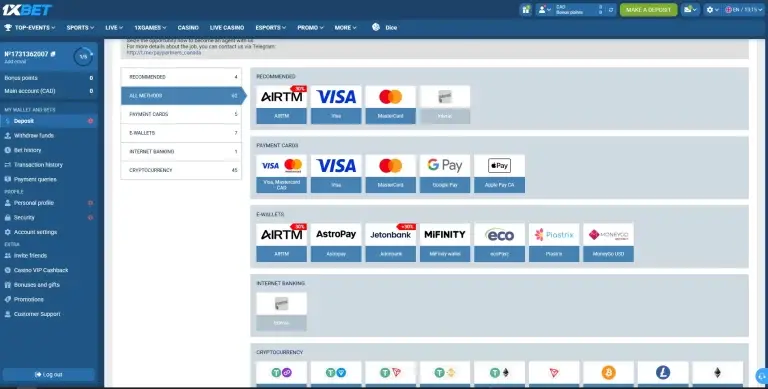
Task: Choose MasterCard in the Payment Cards section
Action: 390,174
